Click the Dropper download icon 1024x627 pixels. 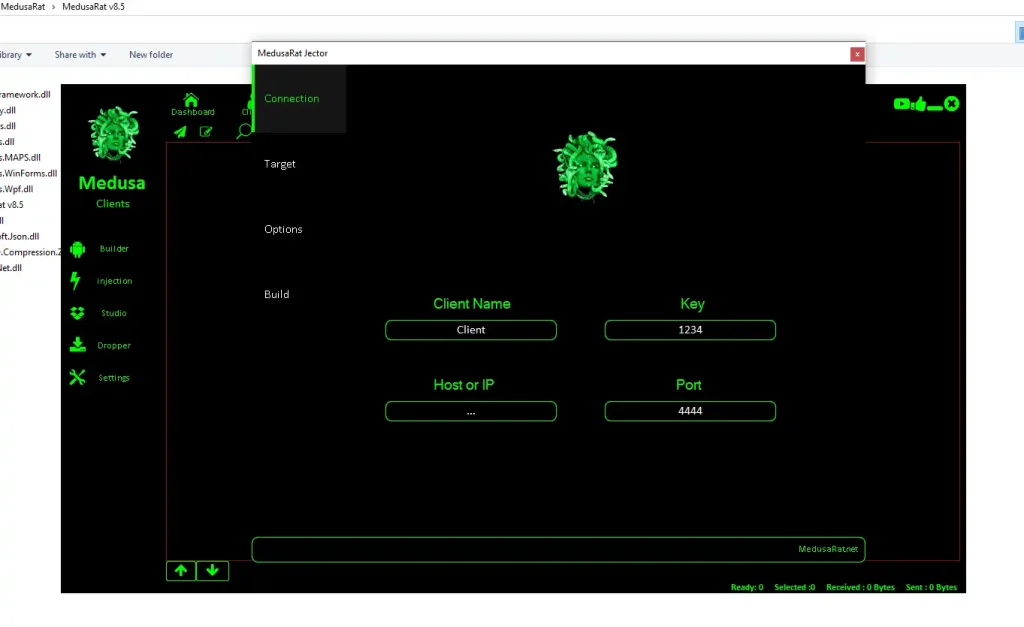78,345
